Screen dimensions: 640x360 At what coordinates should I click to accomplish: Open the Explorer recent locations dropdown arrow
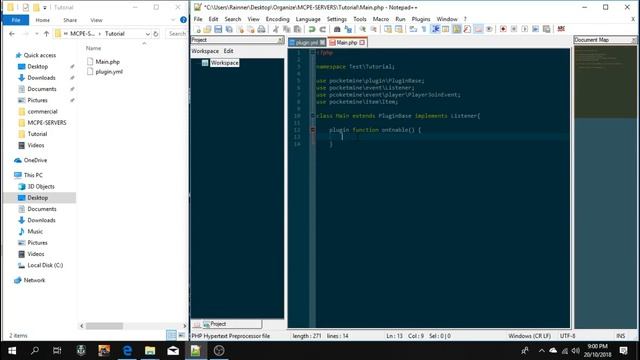[36, 34]
